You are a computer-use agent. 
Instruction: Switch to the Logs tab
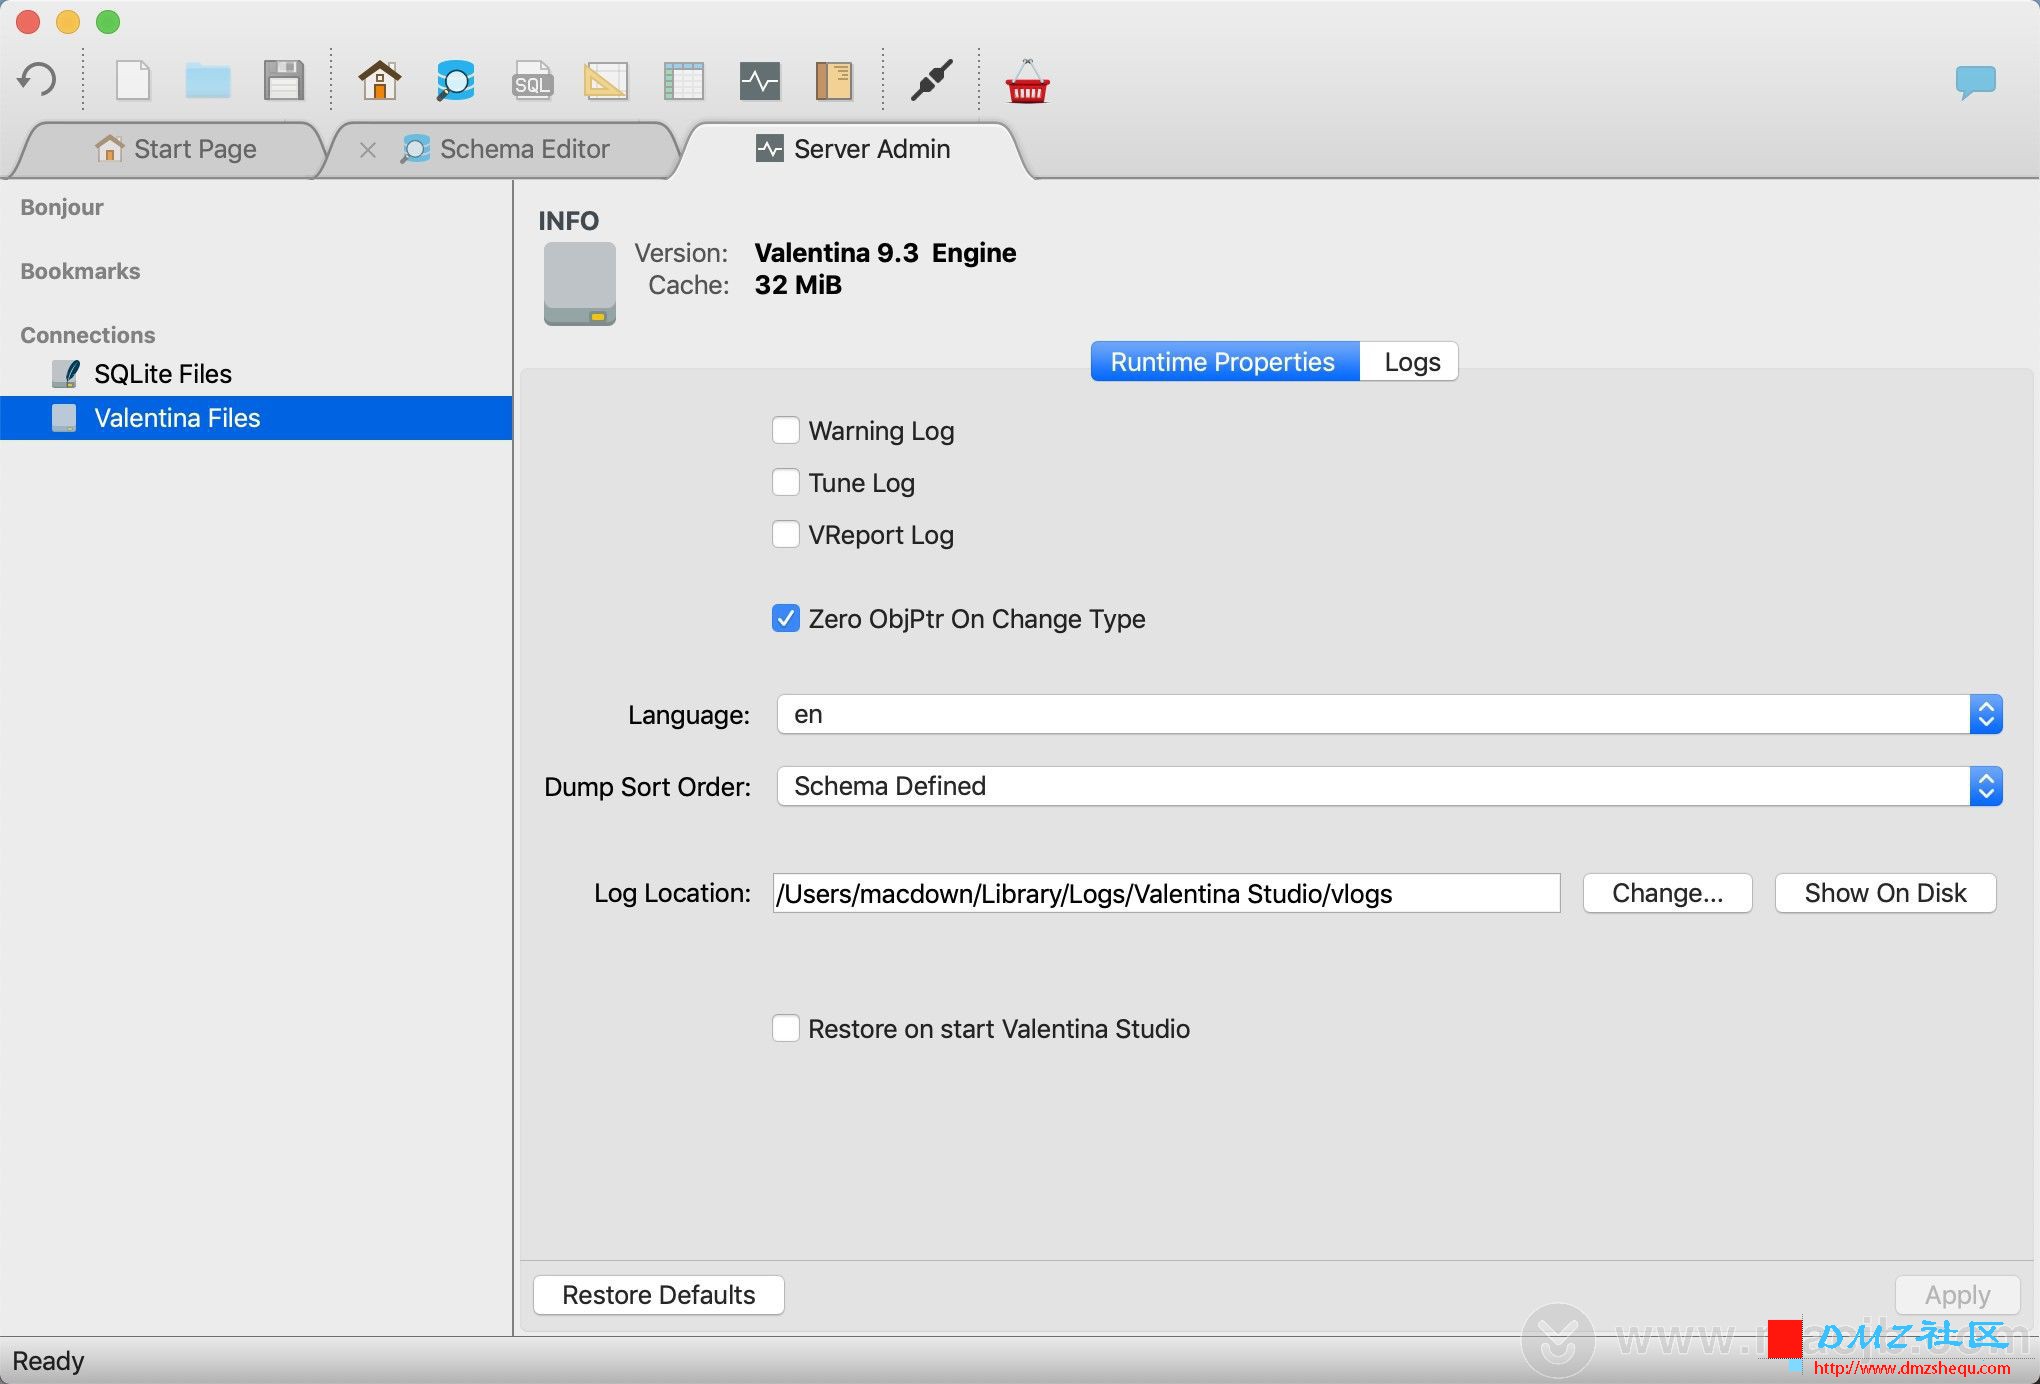[x=1411, y=360]
